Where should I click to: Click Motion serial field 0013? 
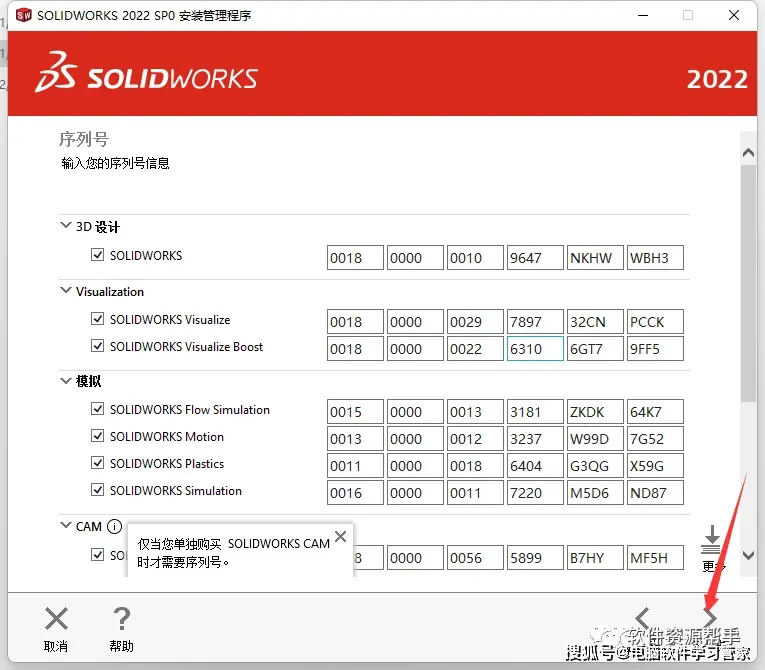click(x=355, y=439)
